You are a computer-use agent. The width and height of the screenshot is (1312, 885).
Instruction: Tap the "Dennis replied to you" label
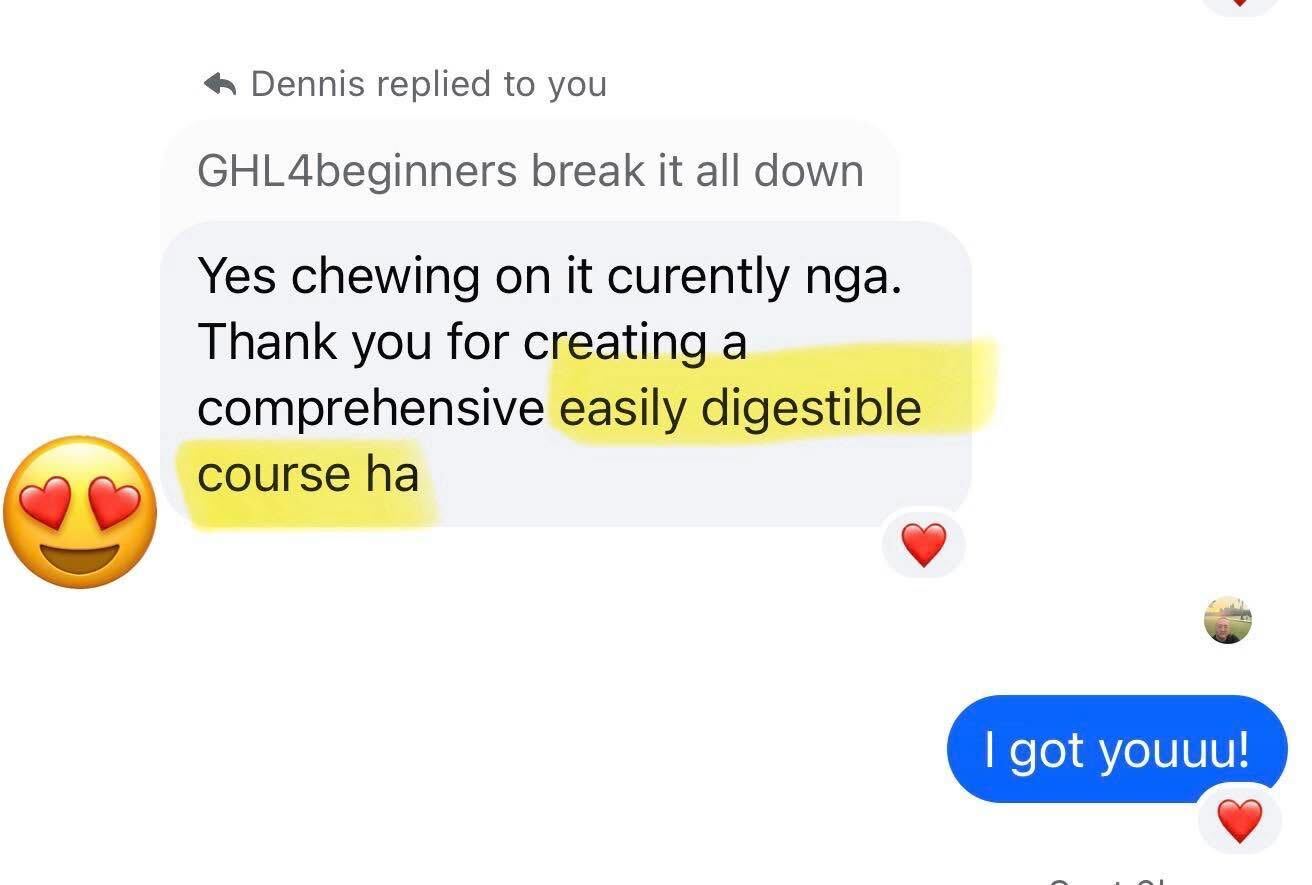click(428, 84)
